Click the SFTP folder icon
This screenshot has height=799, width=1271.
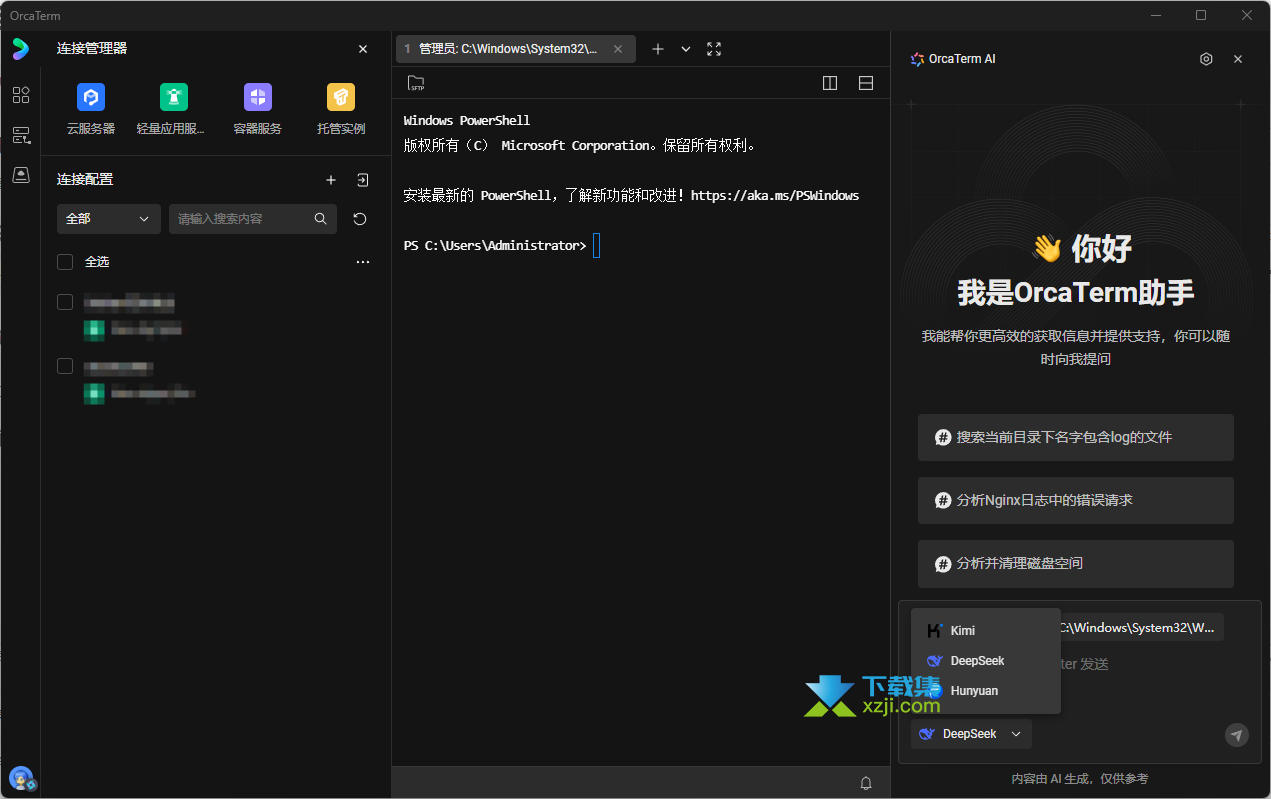(416, 83)
